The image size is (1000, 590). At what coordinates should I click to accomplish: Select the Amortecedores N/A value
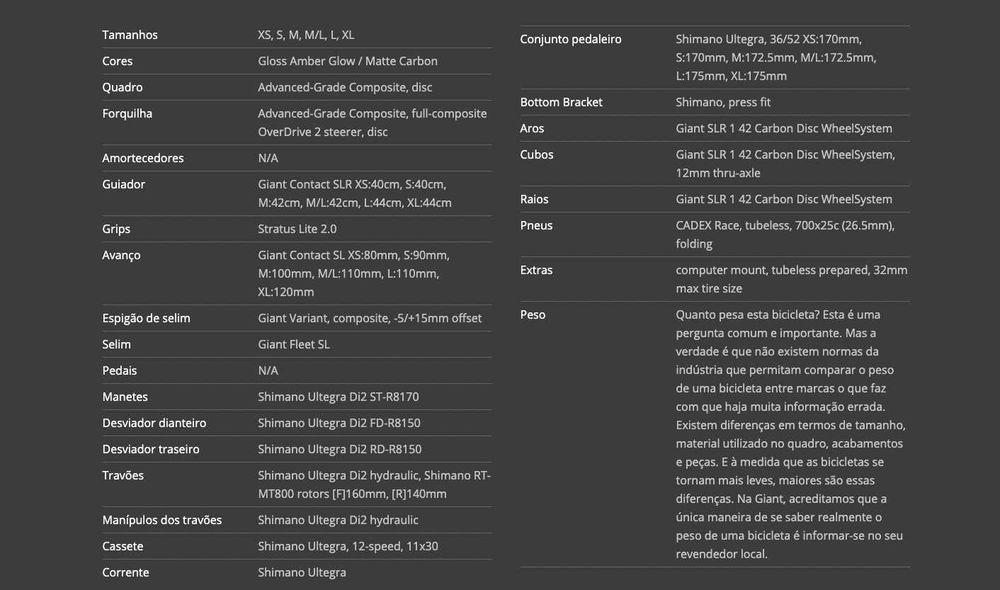click(268, 158)
